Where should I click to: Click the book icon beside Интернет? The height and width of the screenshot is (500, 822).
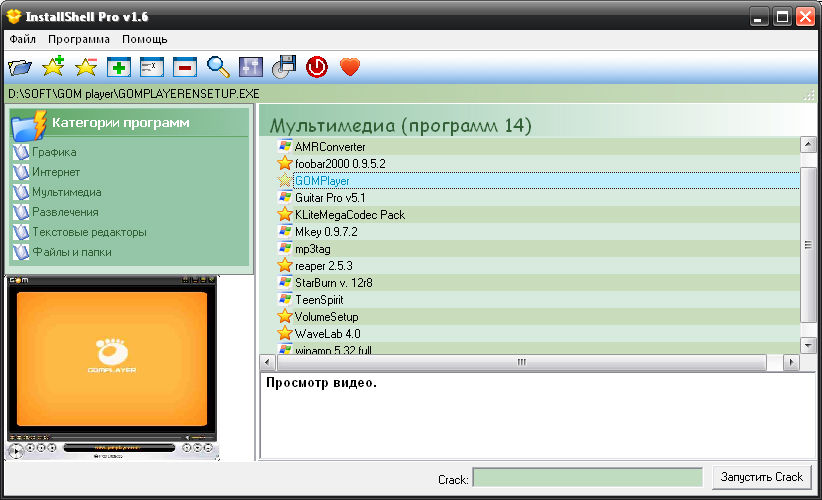coord(21,172)
